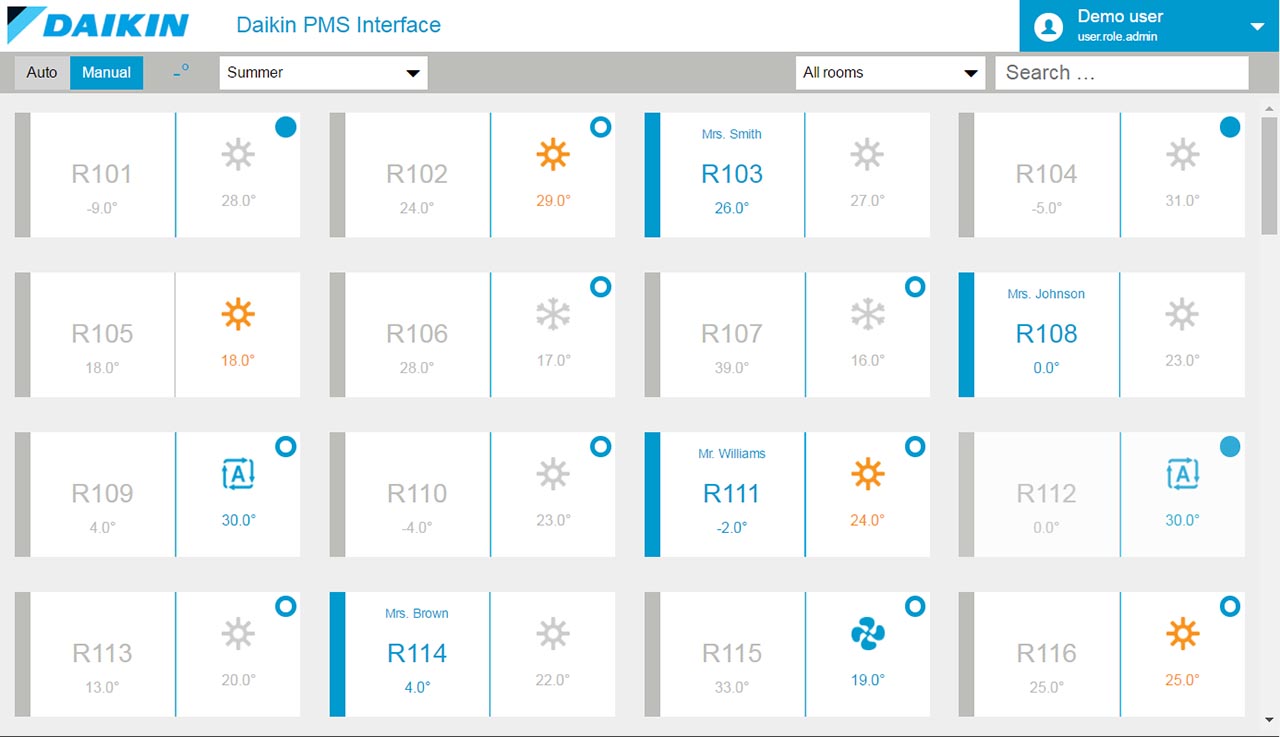Click the snowflake icon in R107

tap(867, 315)
